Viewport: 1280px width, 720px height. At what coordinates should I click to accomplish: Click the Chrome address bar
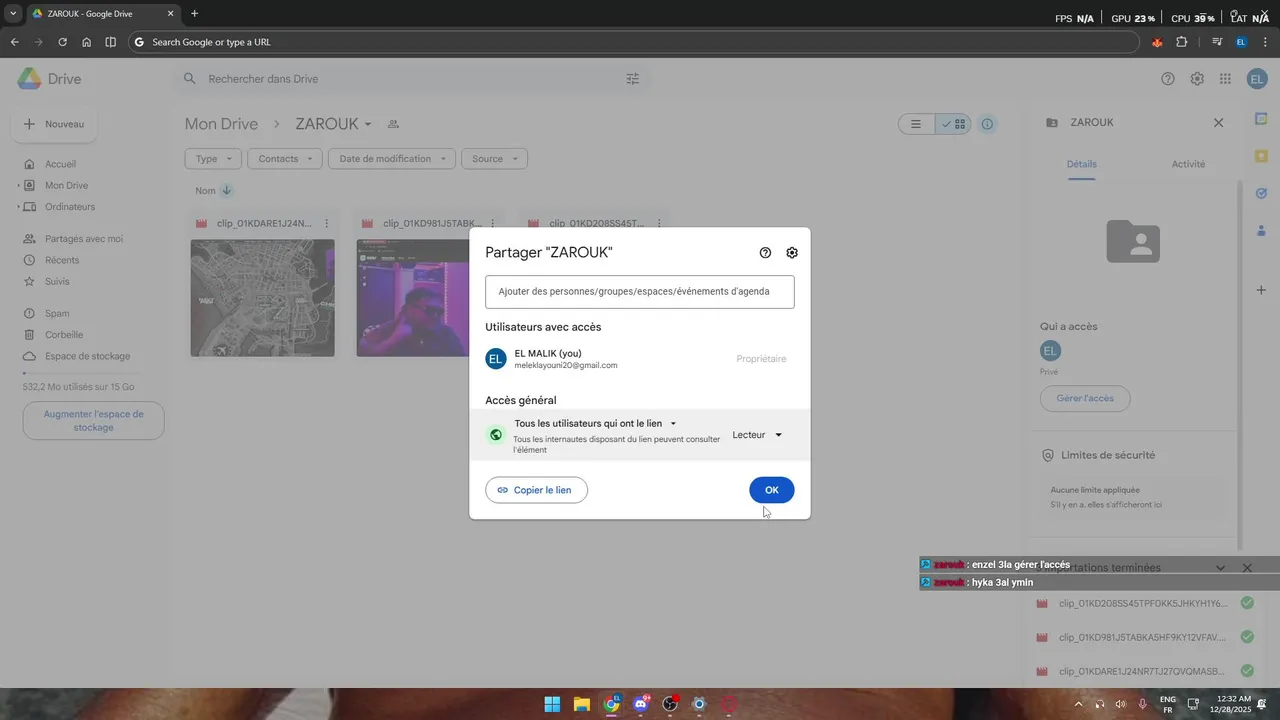point(634,42)
